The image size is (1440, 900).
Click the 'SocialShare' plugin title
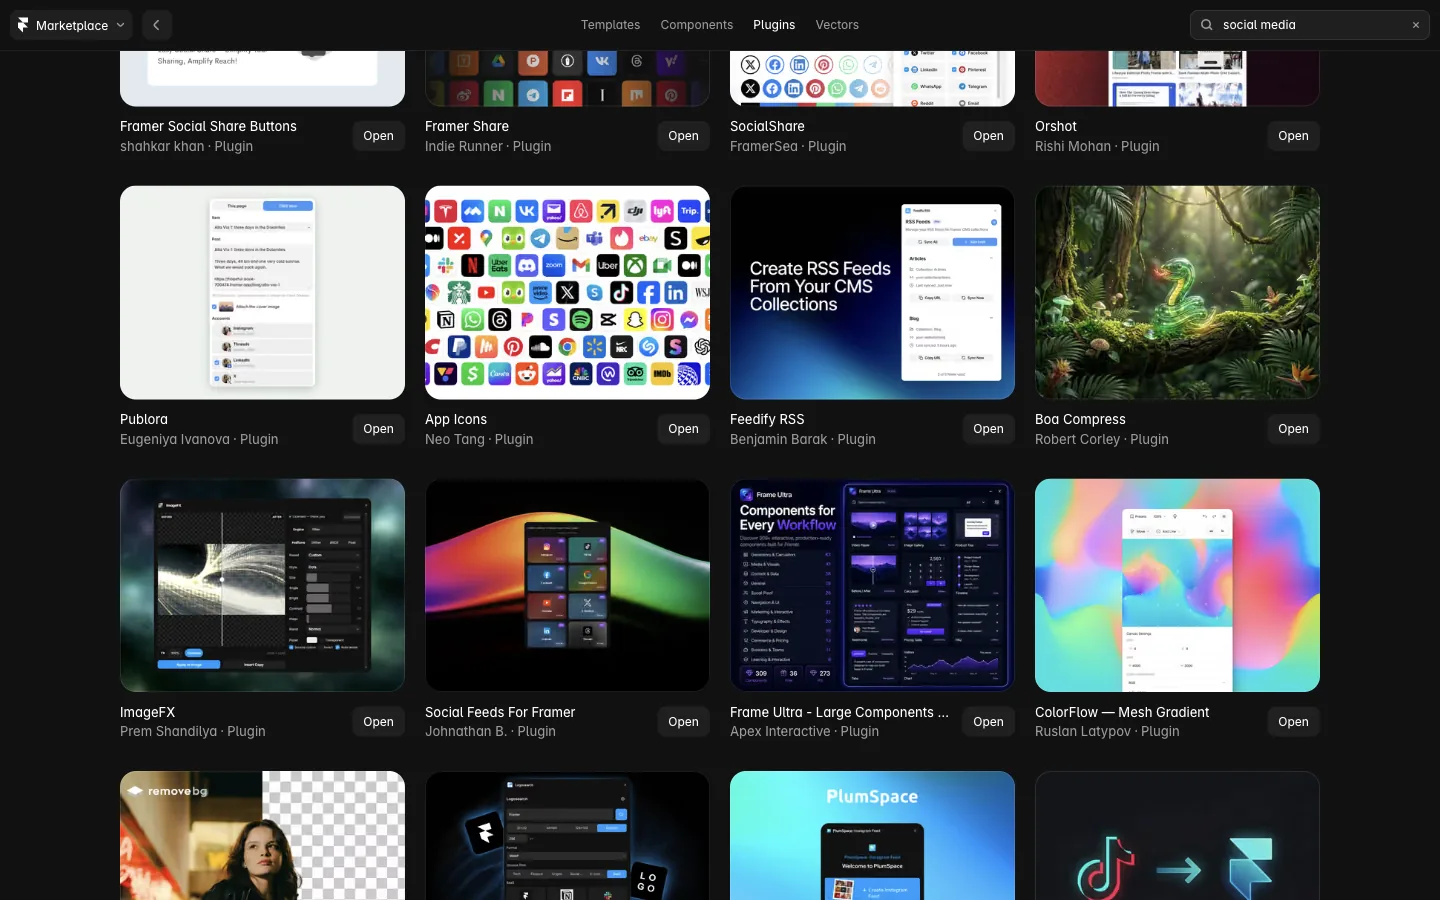(767, 126)
